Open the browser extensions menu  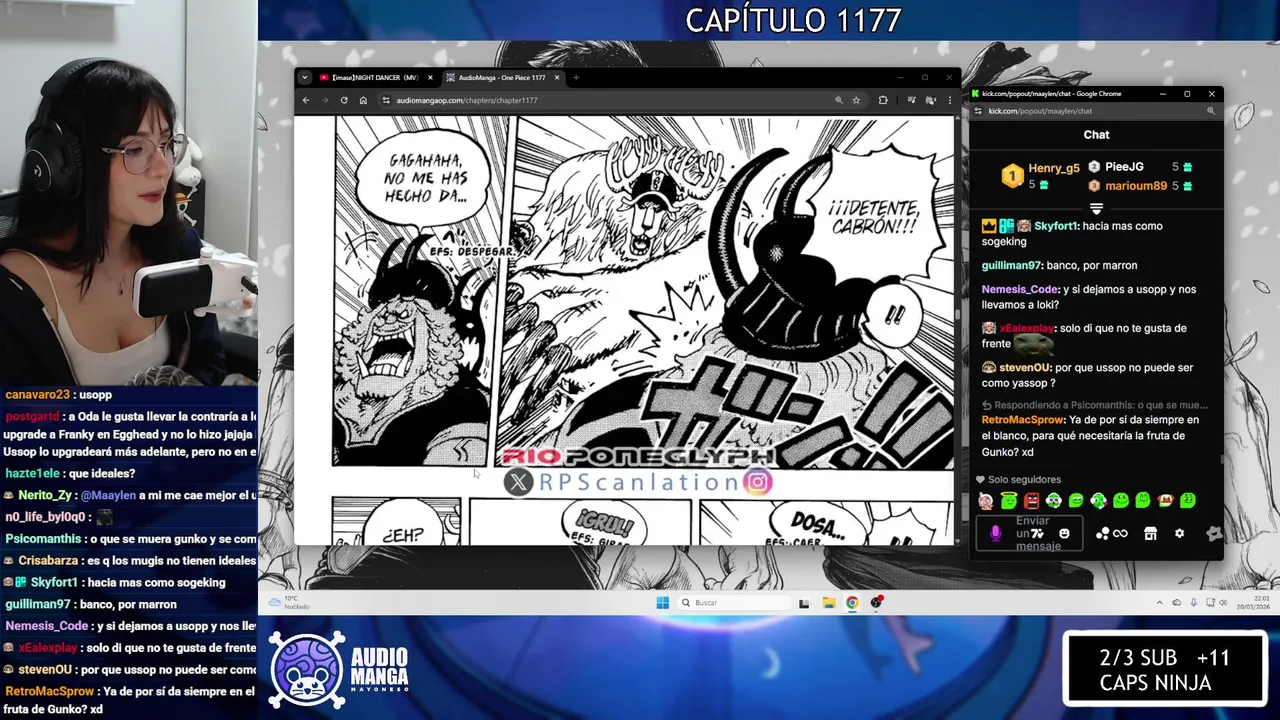pyautogui.click(x=883, y=100)
